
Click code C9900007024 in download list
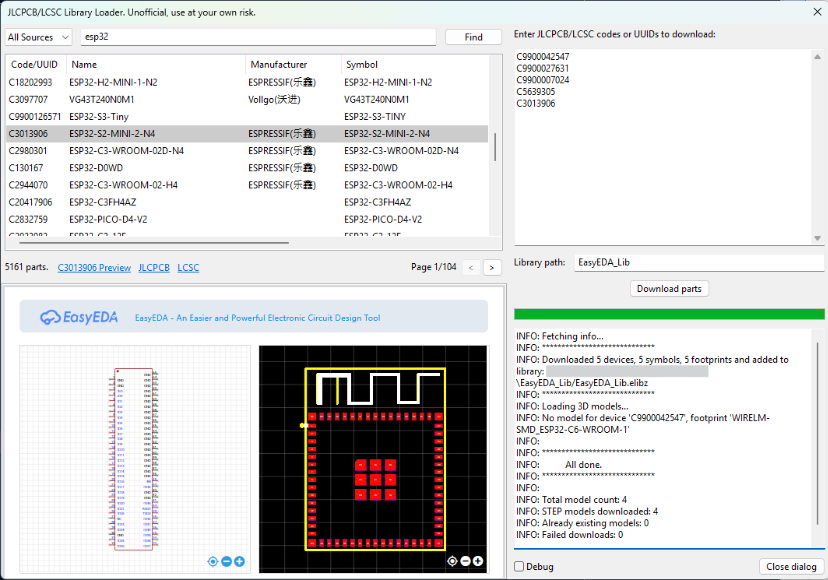(x=543, y=80)
